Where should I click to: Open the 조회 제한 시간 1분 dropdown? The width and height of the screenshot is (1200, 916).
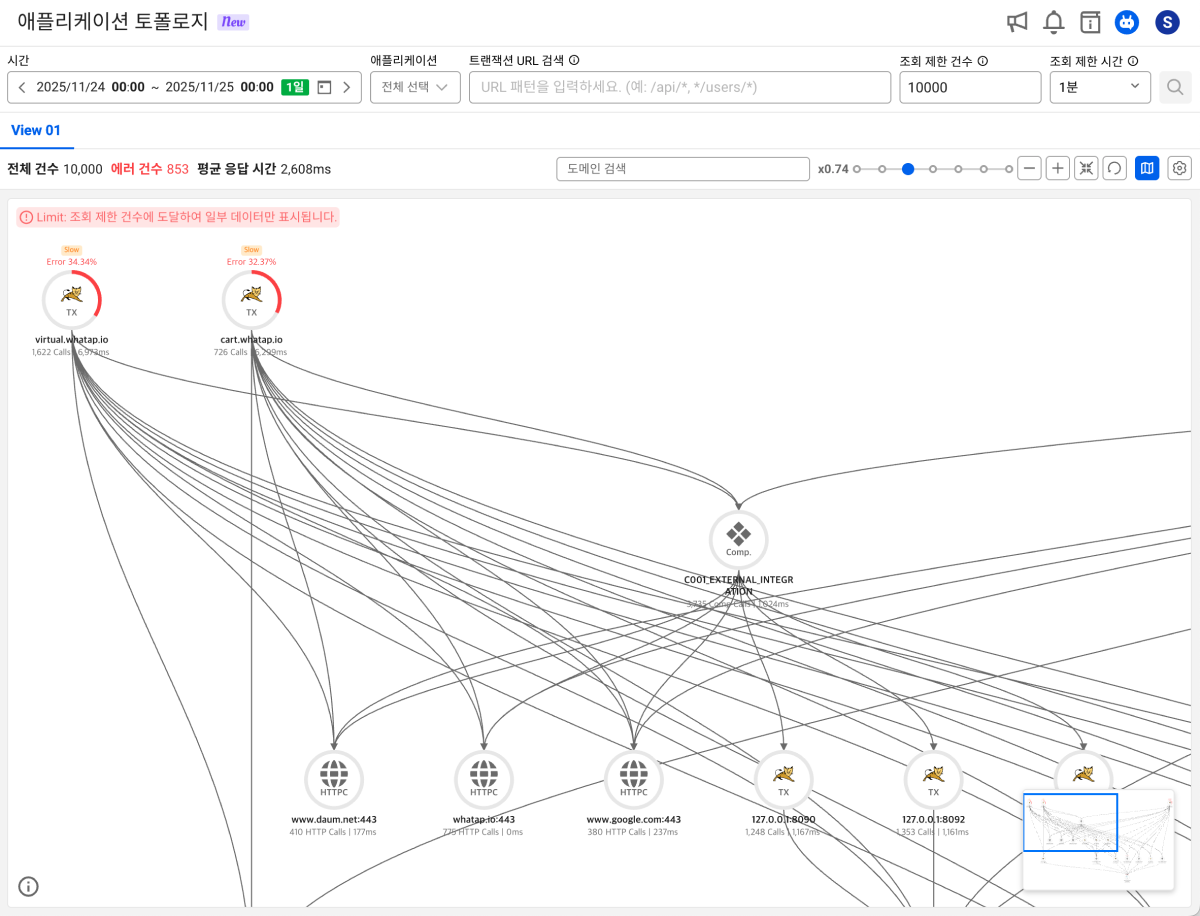[x=1099, y=87]
